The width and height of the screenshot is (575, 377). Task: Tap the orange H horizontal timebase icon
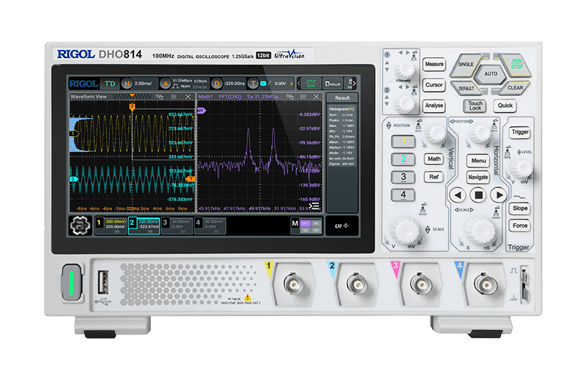pos(127,84)
